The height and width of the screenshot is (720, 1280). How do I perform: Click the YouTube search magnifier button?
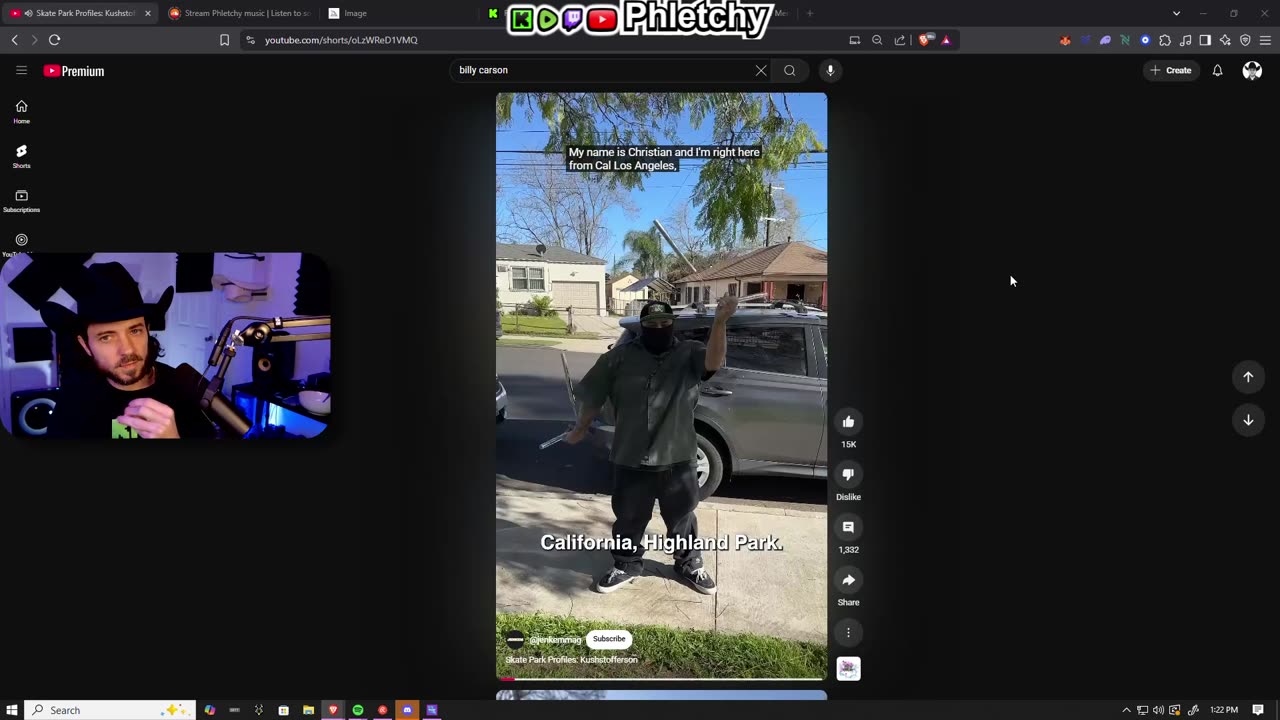tap(790, 70)
